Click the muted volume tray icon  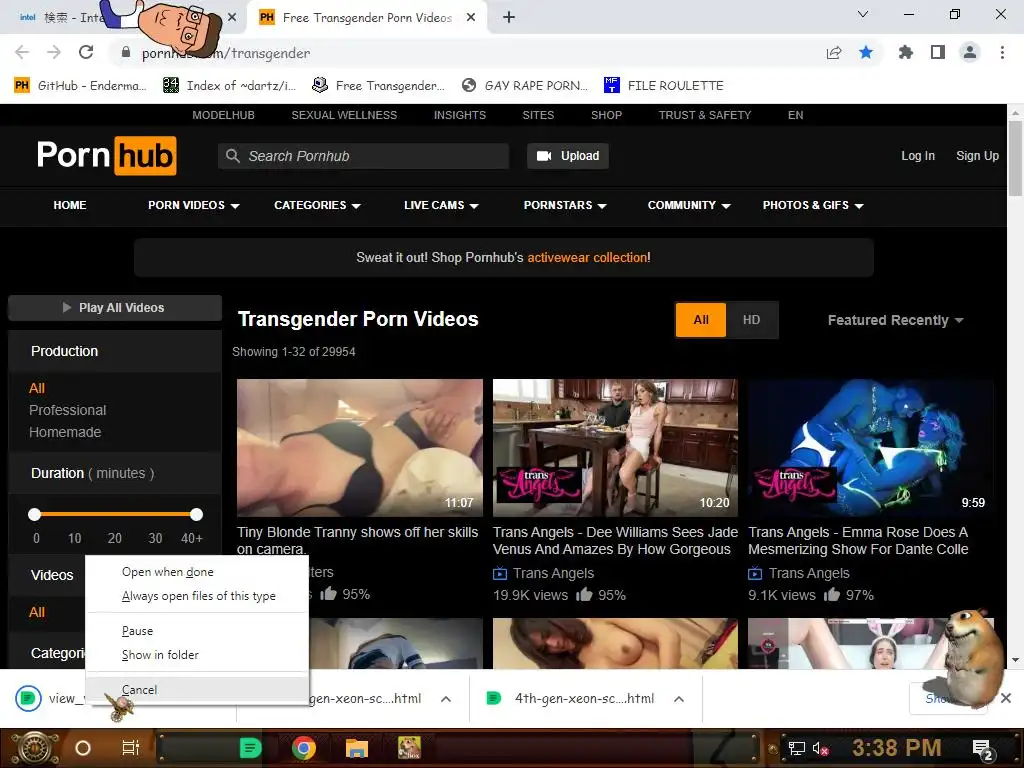tap(820, 748)
